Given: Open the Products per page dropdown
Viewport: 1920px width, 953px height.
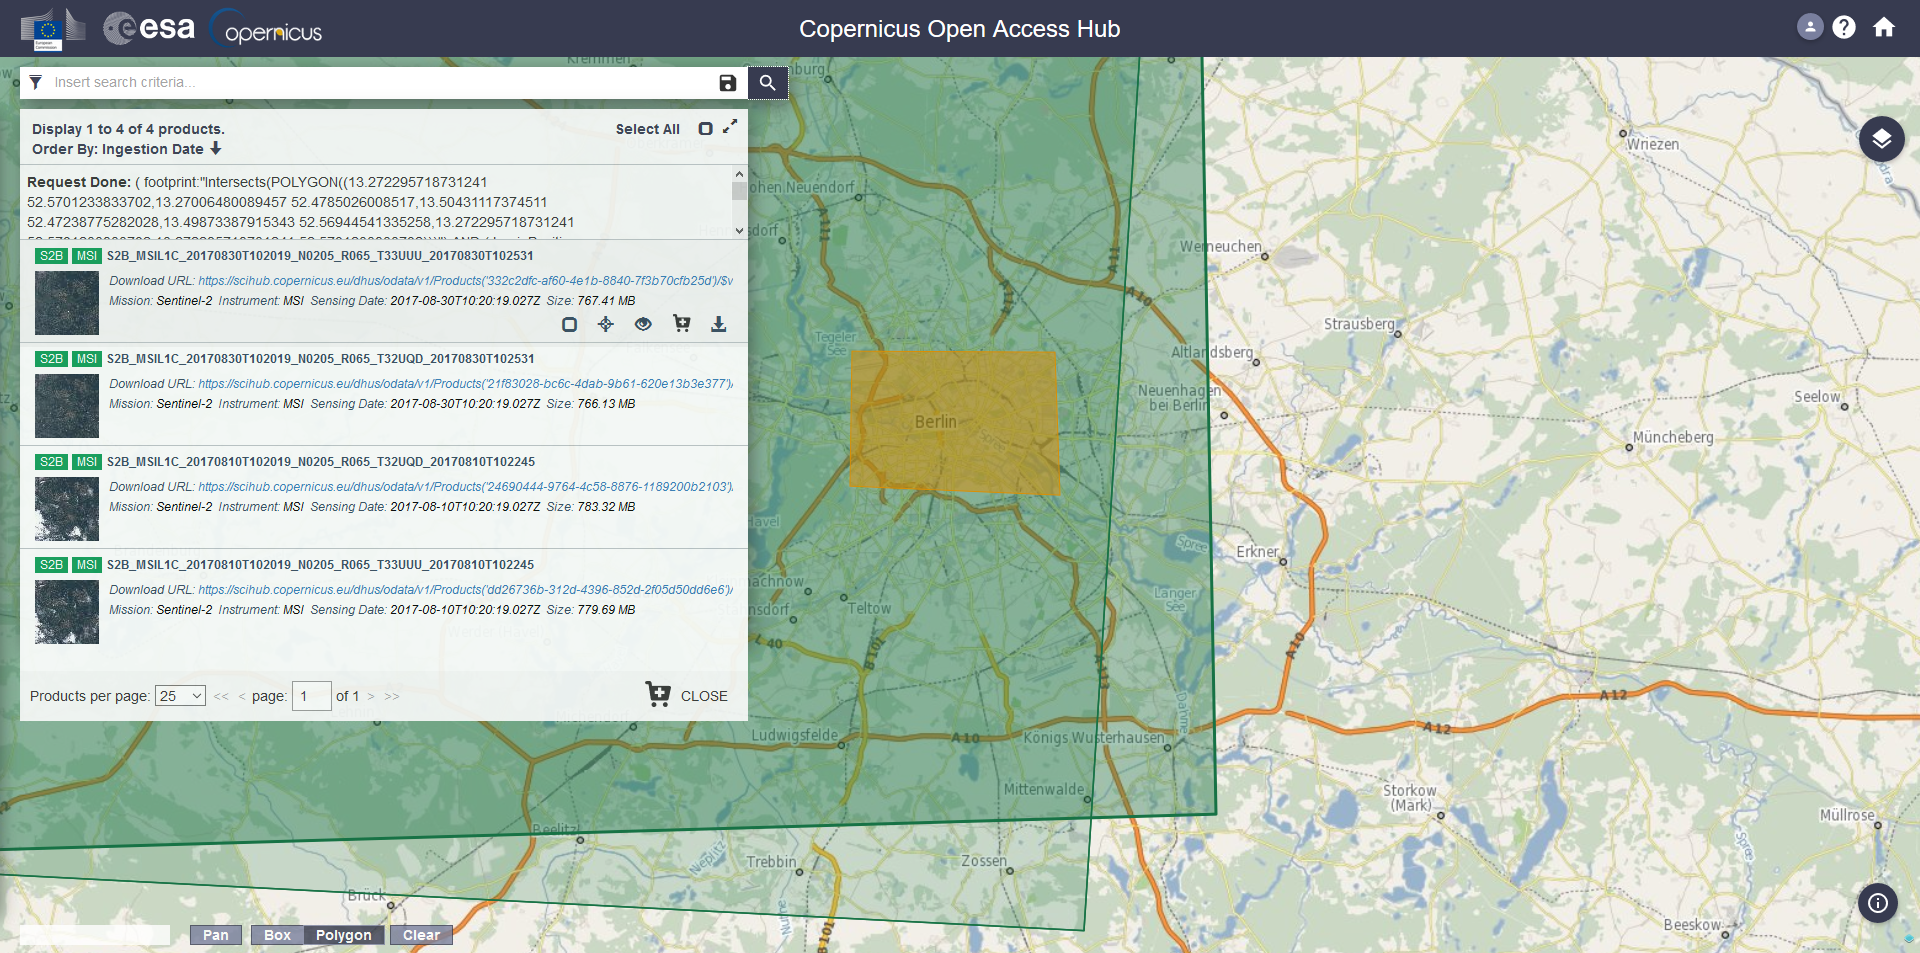Looking at the screenshot, I should [181, 696].
